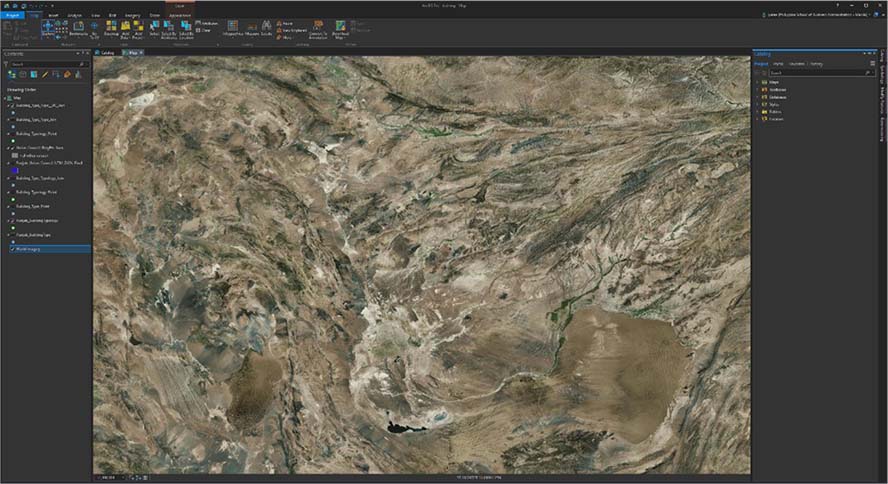Expand the Maps folder in Catalog

click(x=757, y=82)
